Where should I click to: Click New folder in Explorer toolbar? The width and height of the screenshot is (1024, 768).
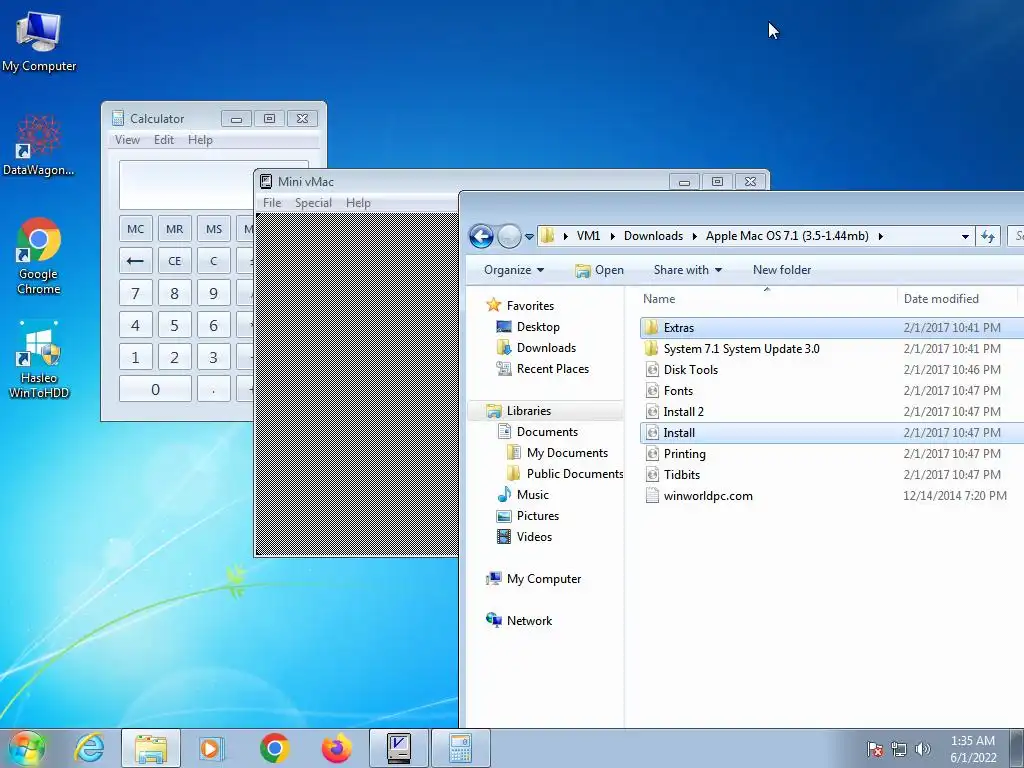click(782, 270)
